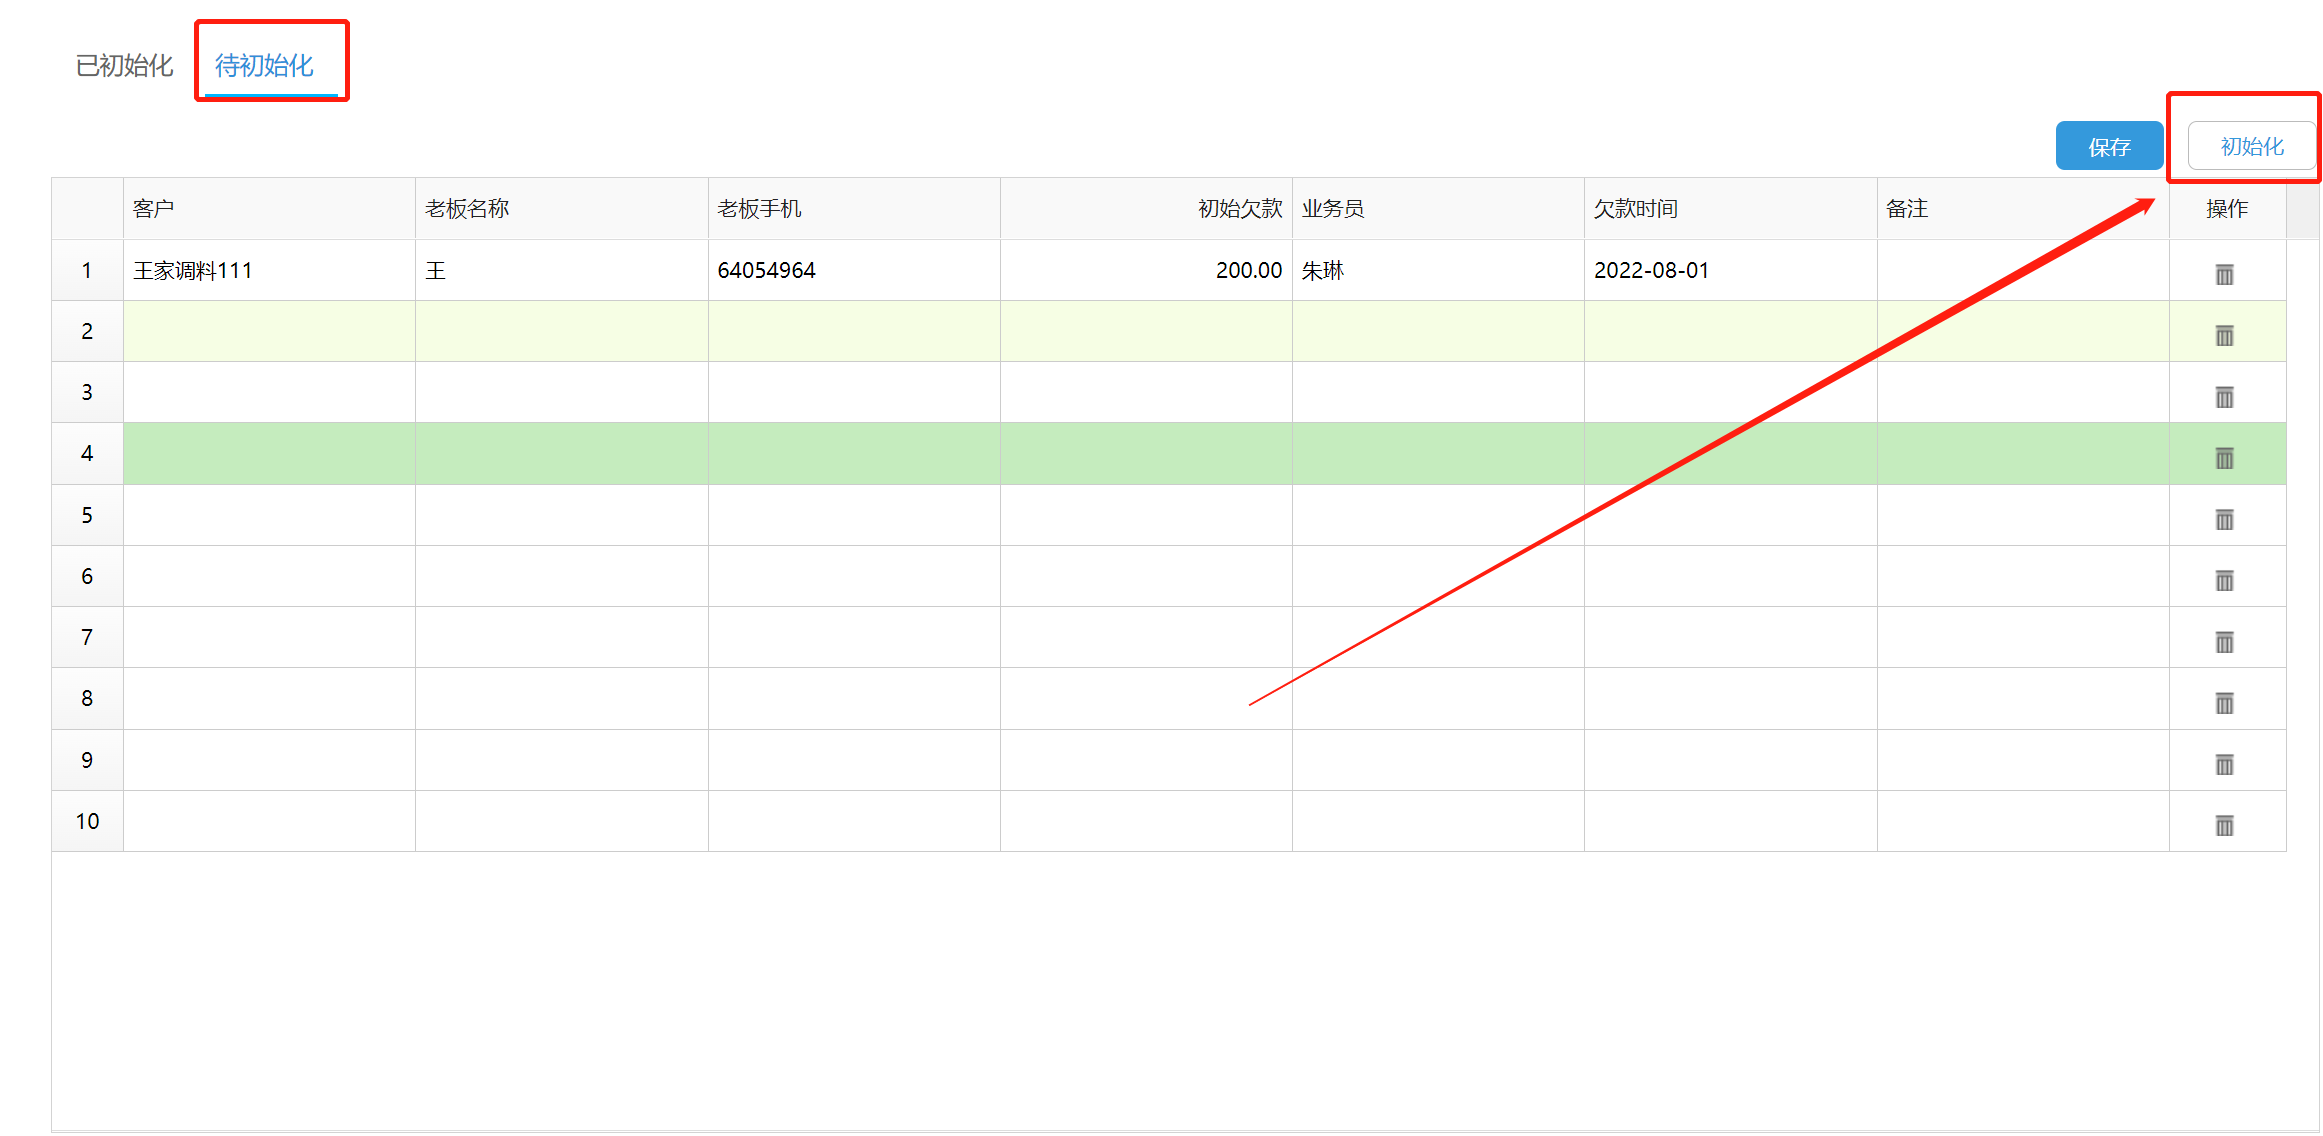Click the 老板手机 column header
This screenshot has width=2323, height=1136.
pos(854,208)
